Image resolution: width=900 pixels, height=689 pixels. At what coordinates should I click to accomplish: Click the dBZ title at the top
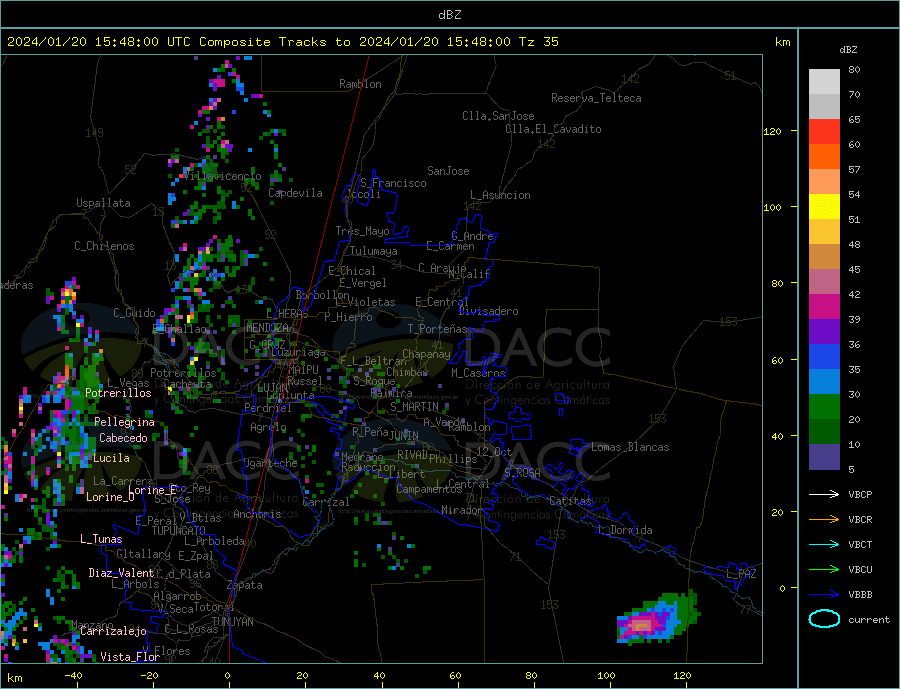tap(449, 15)
